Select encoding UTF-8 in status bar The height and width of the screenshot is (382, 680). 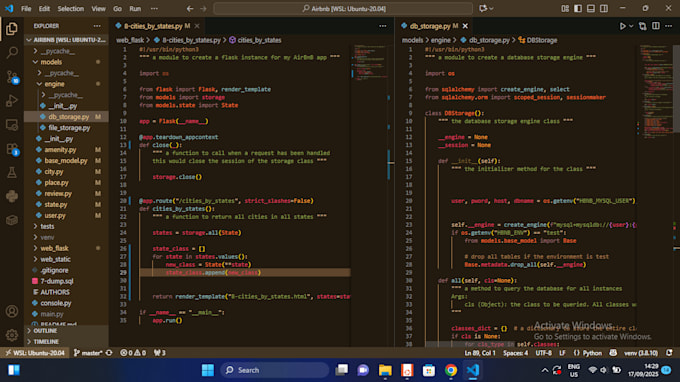(543, 353)
